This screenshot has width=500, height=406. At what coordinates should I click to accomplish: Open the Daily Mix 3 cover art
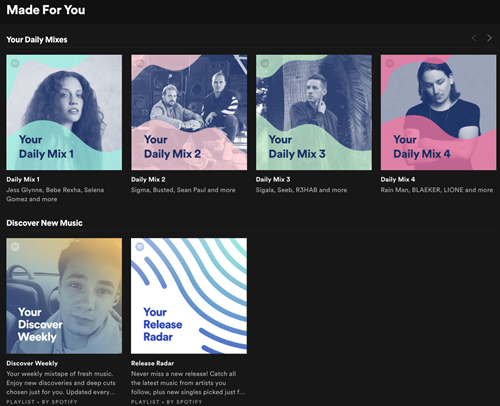(x=314, y=113)
